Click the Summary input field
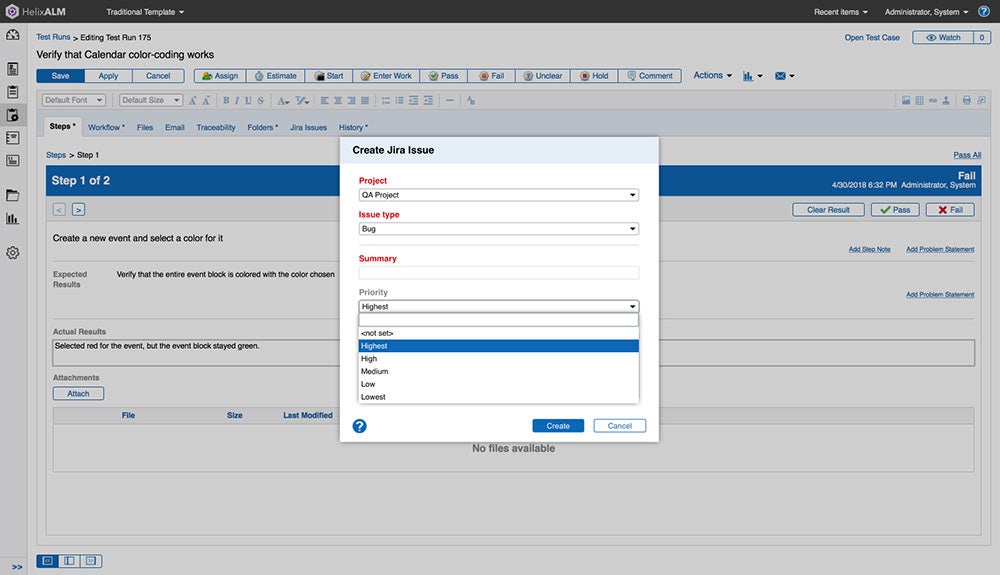The height and width of the screenshot is (575, 1000). (499, 273)
